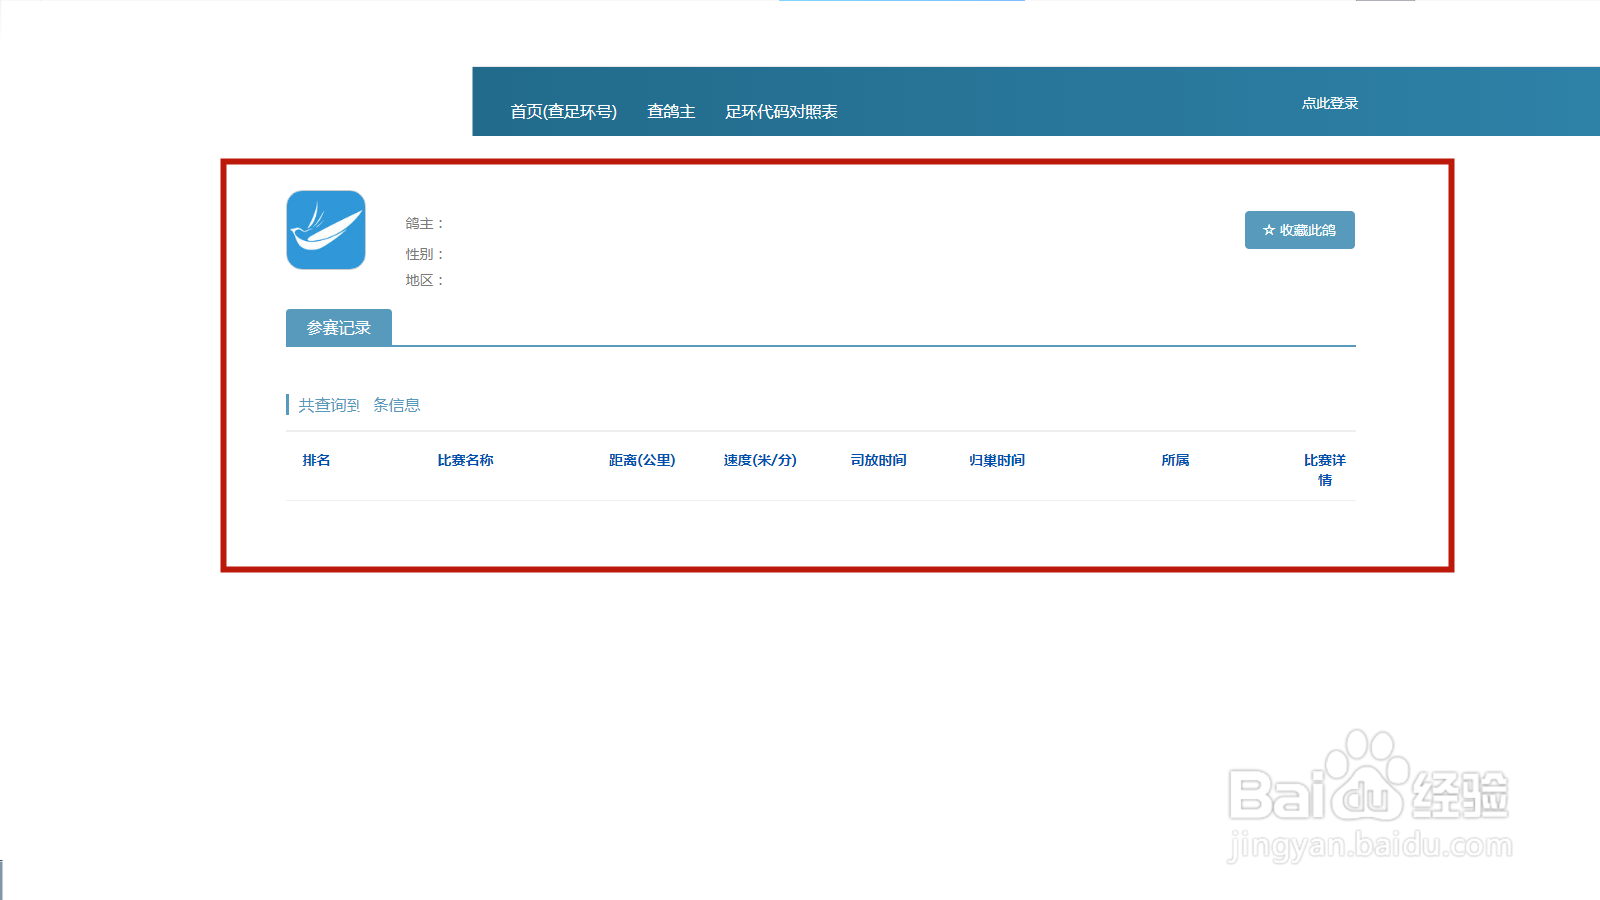Click the blue pigeon logo icon
This screenshot has width=1600, height=900.
point(325,230)
